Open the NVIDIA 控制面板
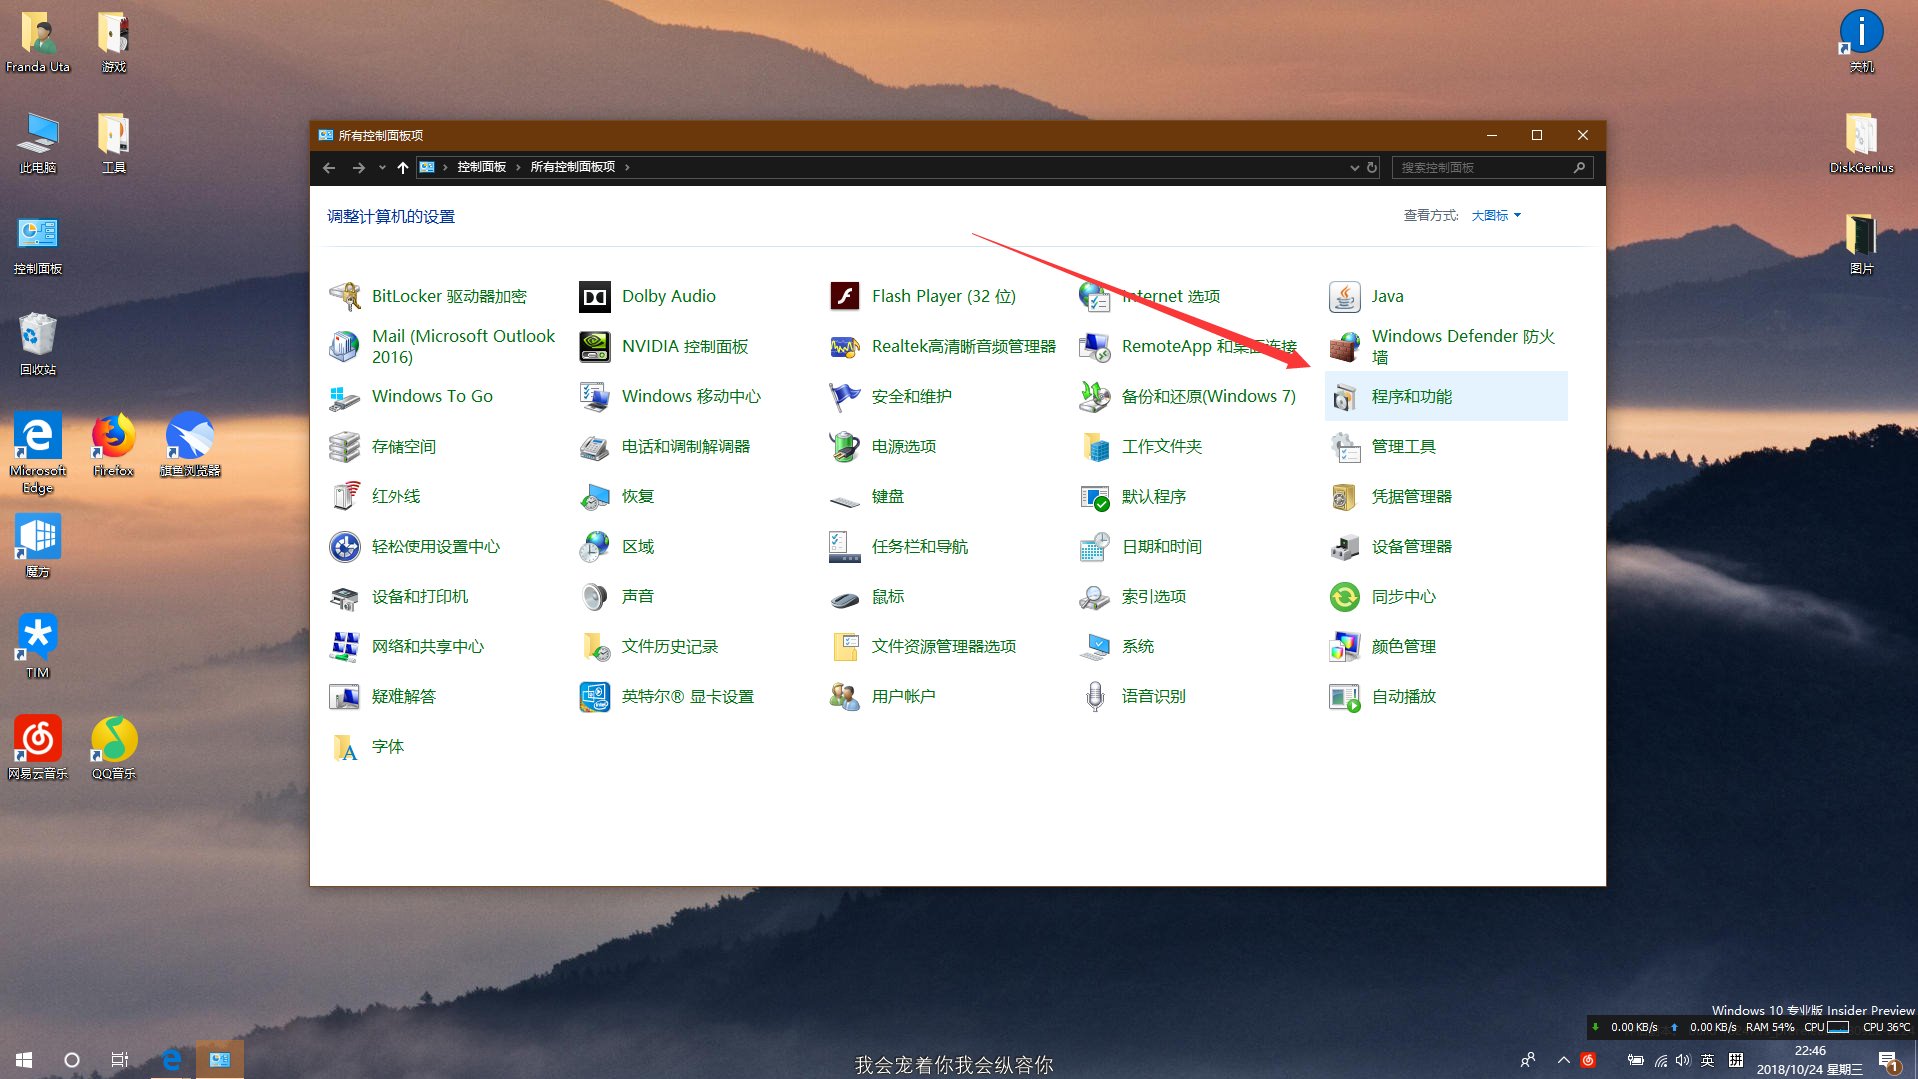1918x1079 pixels. point(684,346)
